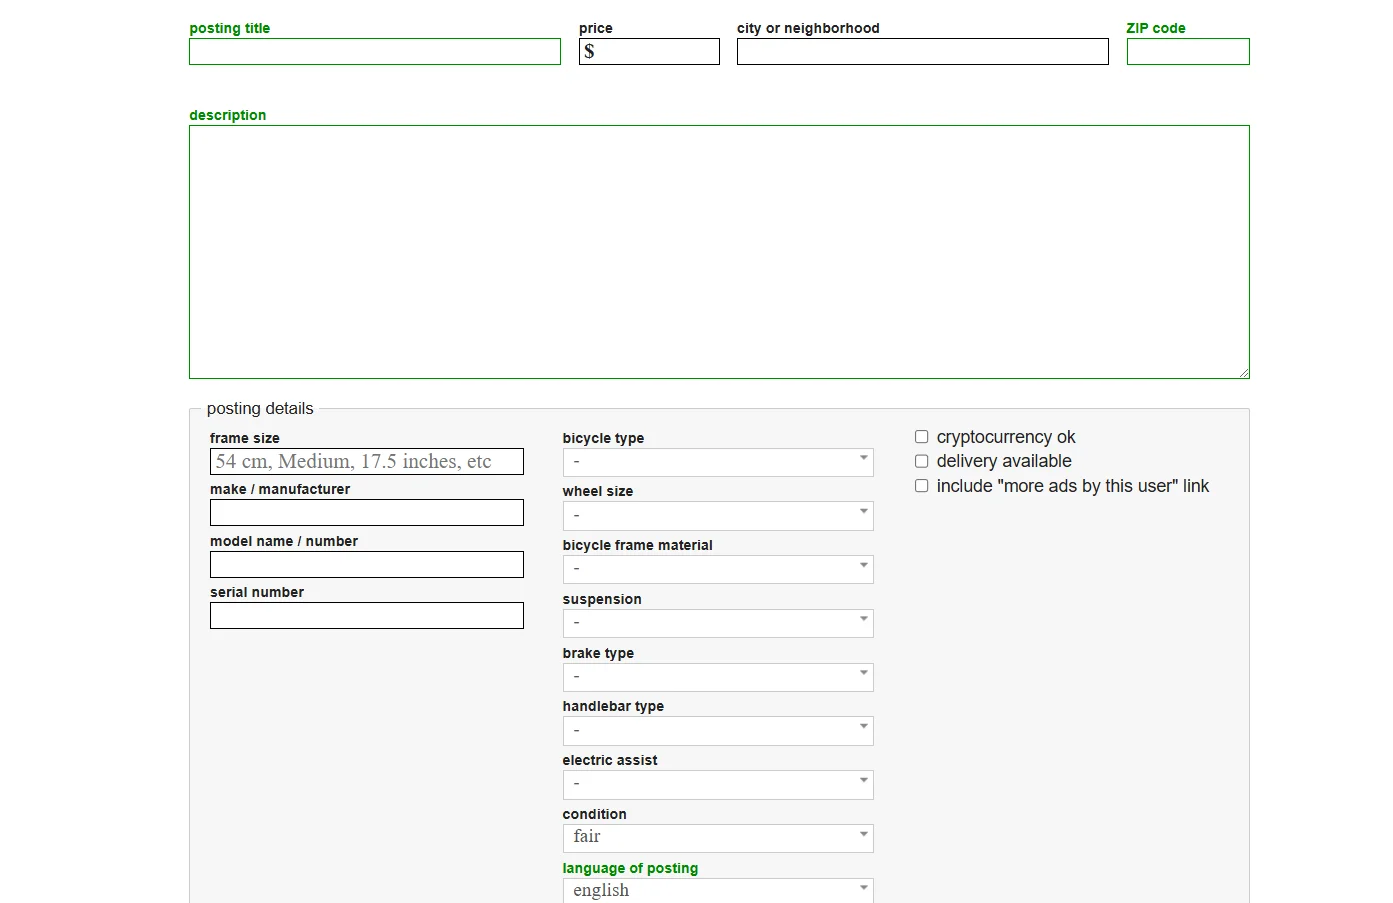Change the condition dropdown set to fair
The width and height of the screenshot is (1393, 903).
coord(717,838)
